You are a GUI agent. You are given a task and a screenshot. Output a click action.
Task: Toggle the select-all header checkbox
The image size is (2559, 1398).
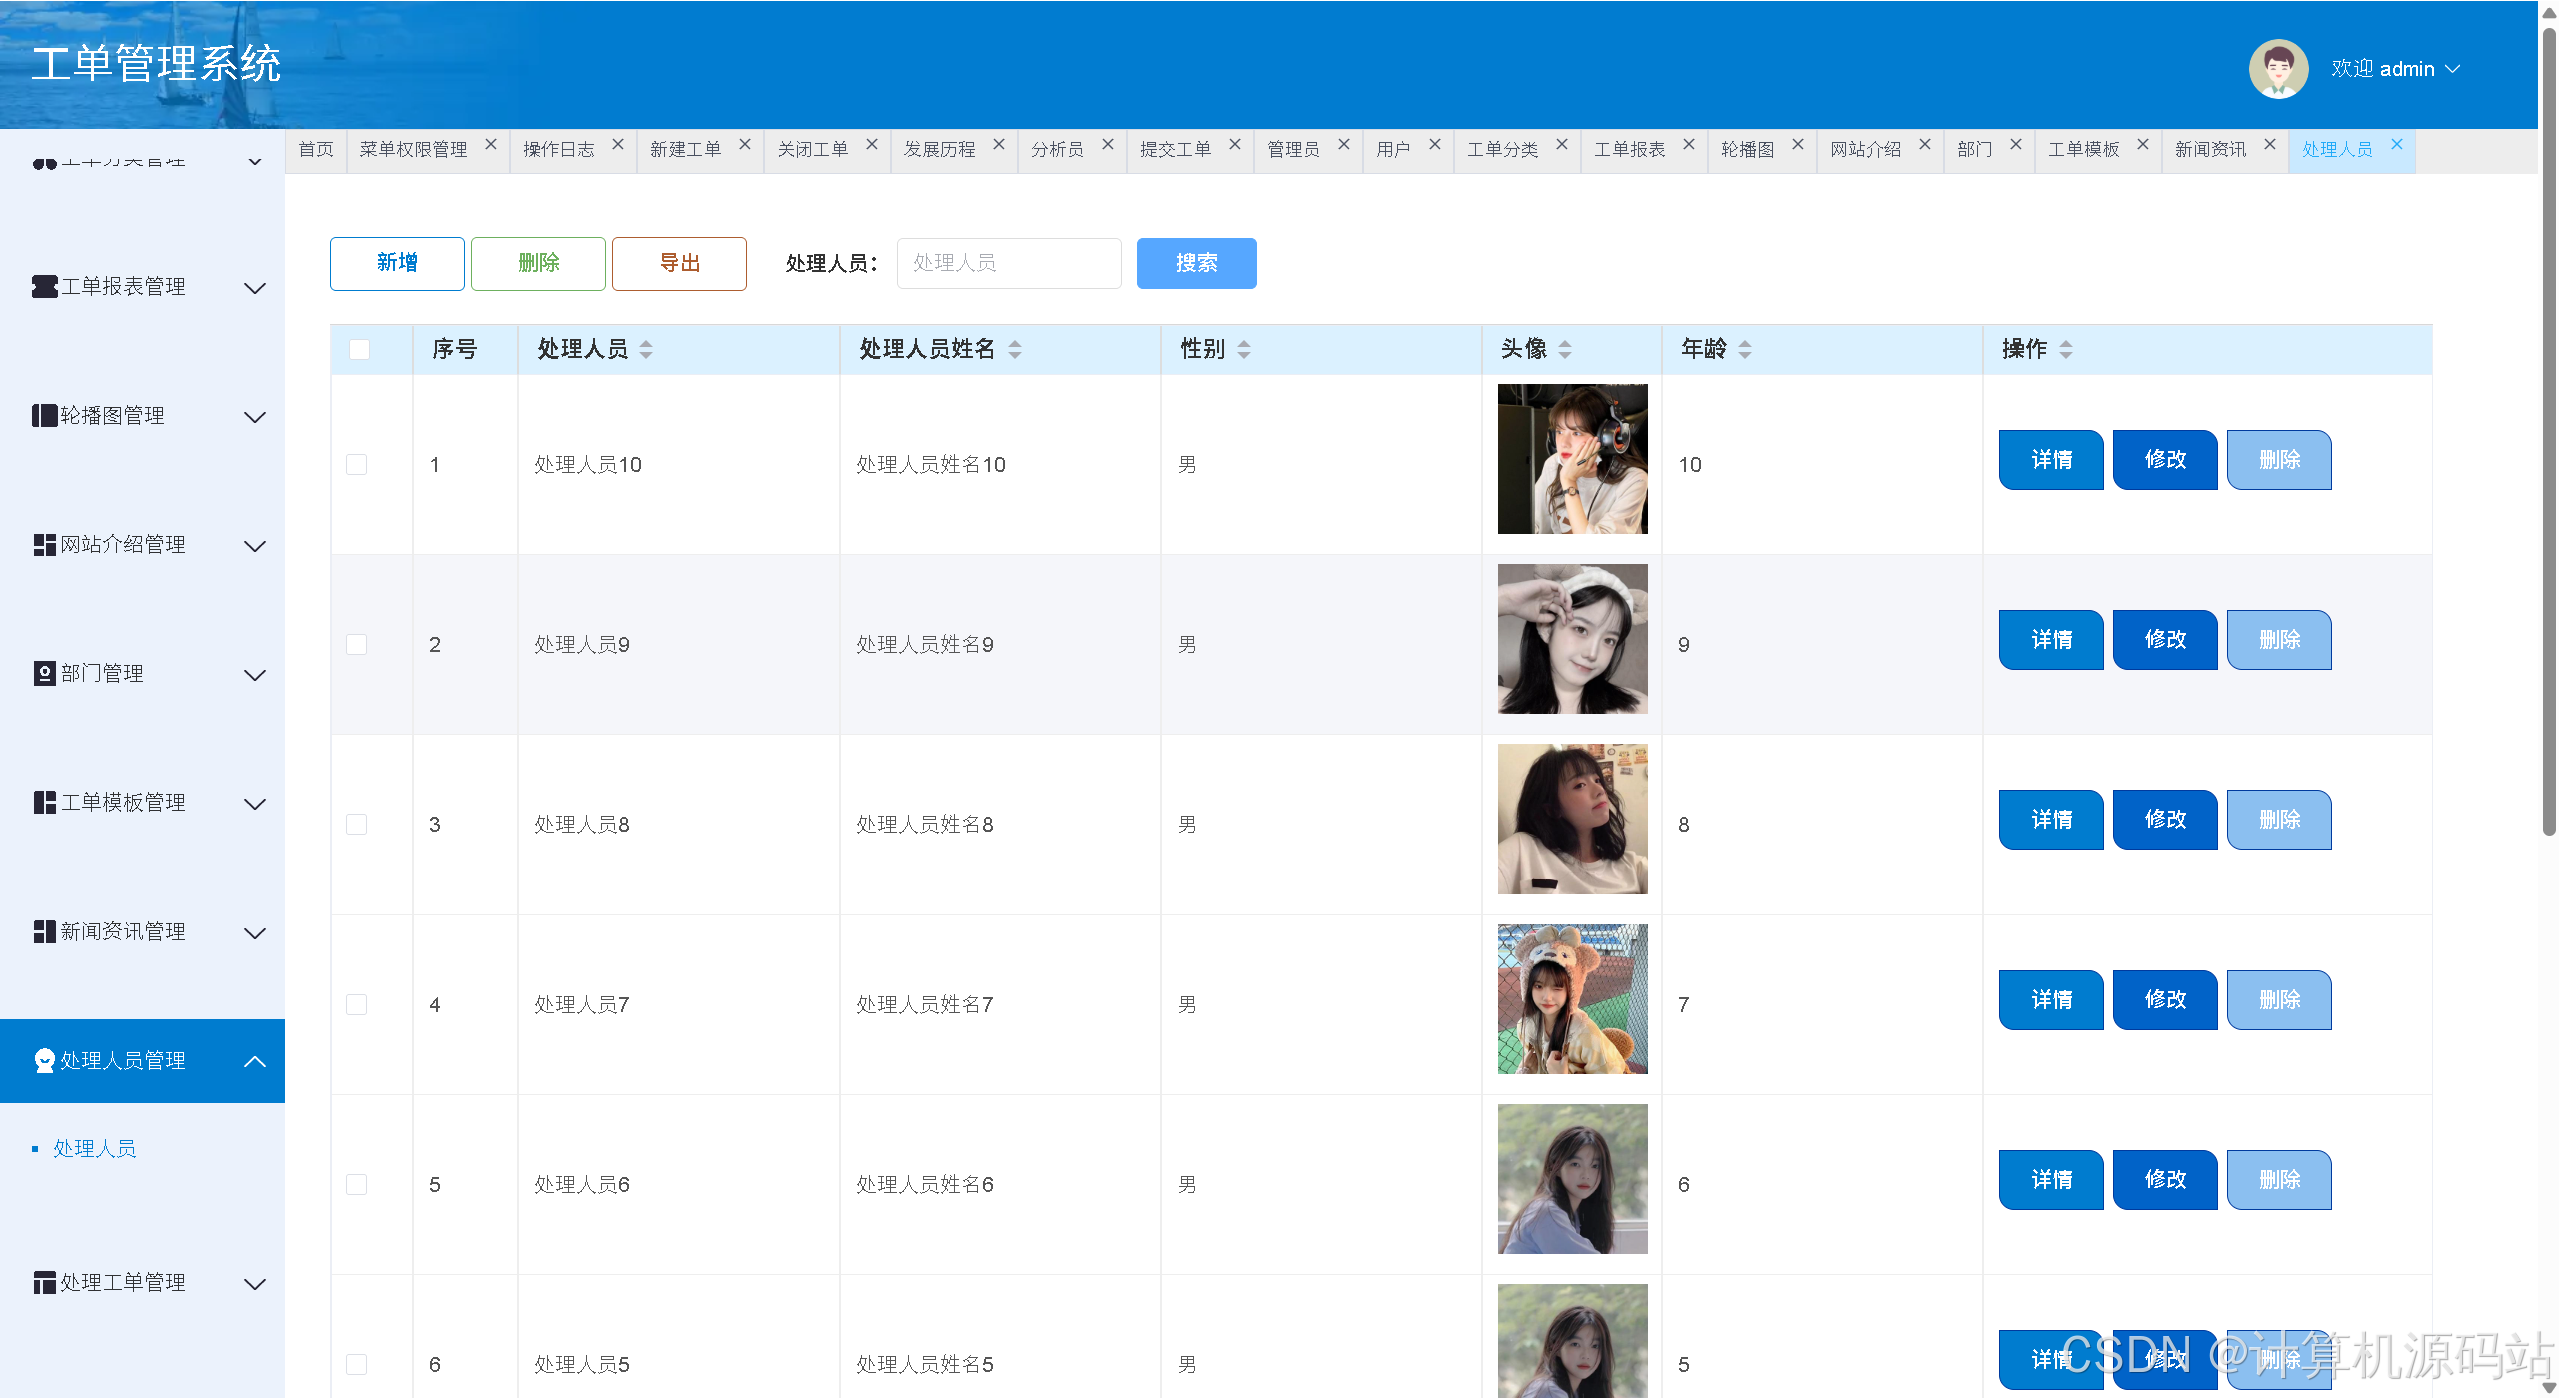(359, 349)
